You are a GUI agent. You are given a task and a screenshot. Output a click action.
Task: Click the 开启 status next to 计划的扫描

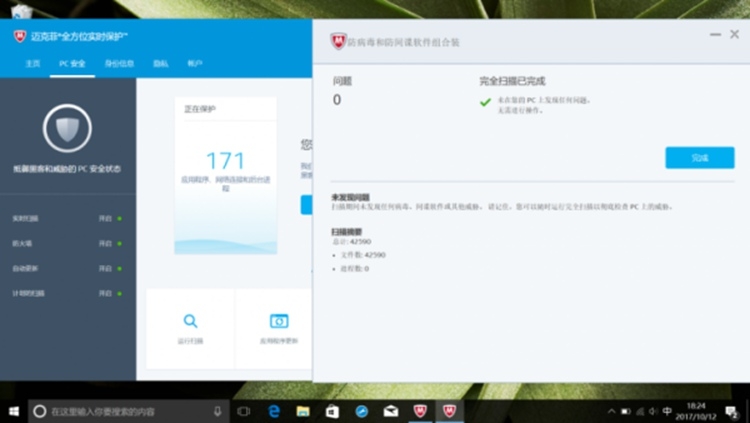(x=105, y=293)
